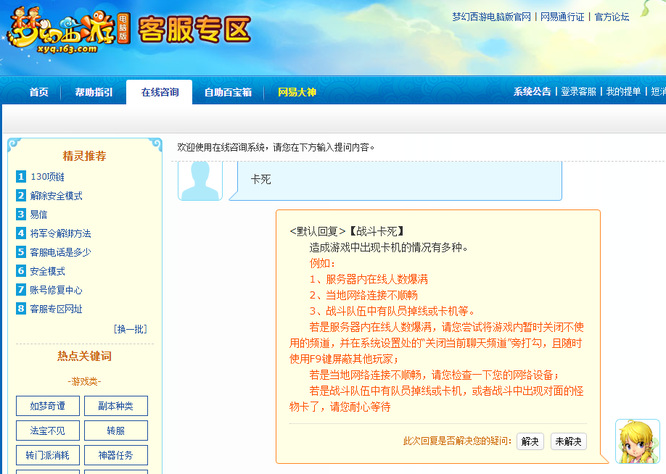Select recommended item 易信
Screen dimensions: 666x474
[x=39, y=214]
